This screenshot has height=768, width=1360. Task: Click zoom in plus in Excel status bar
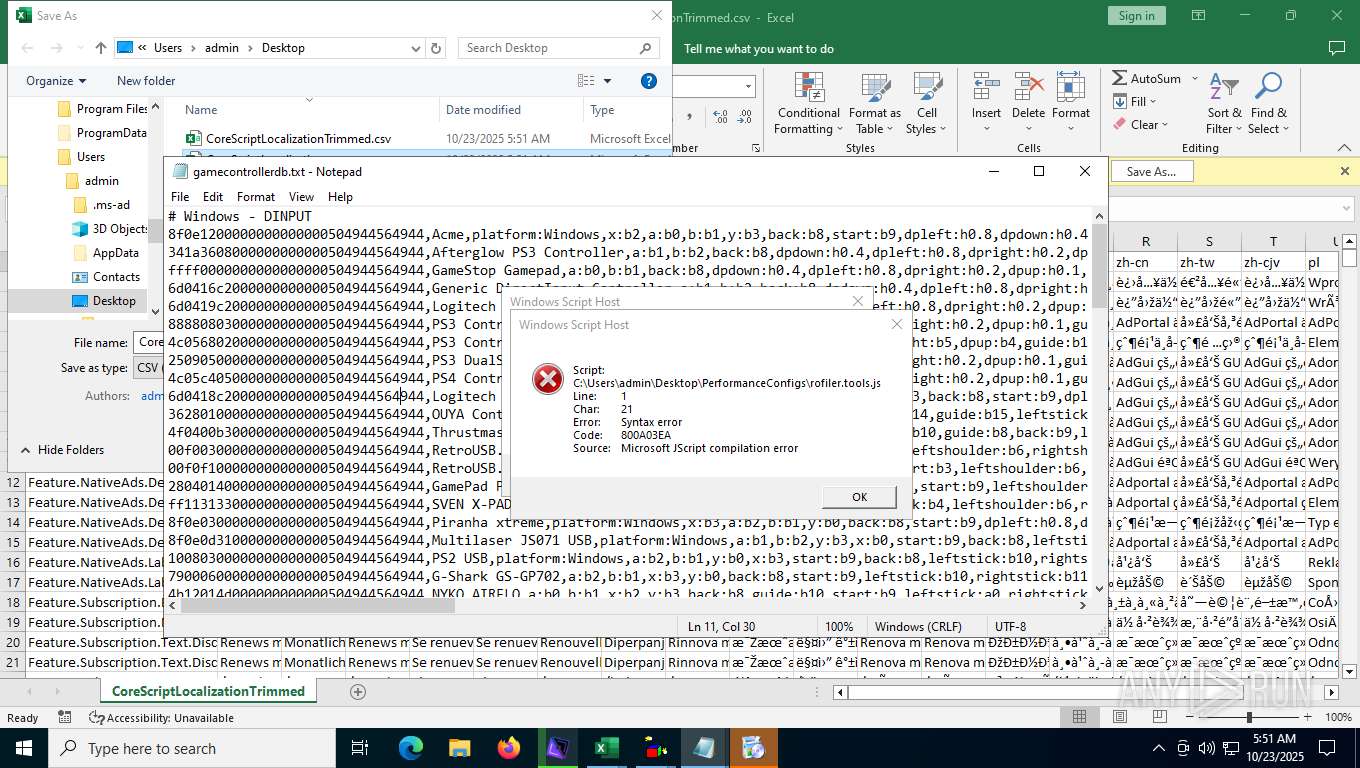tap(1307, 717)
